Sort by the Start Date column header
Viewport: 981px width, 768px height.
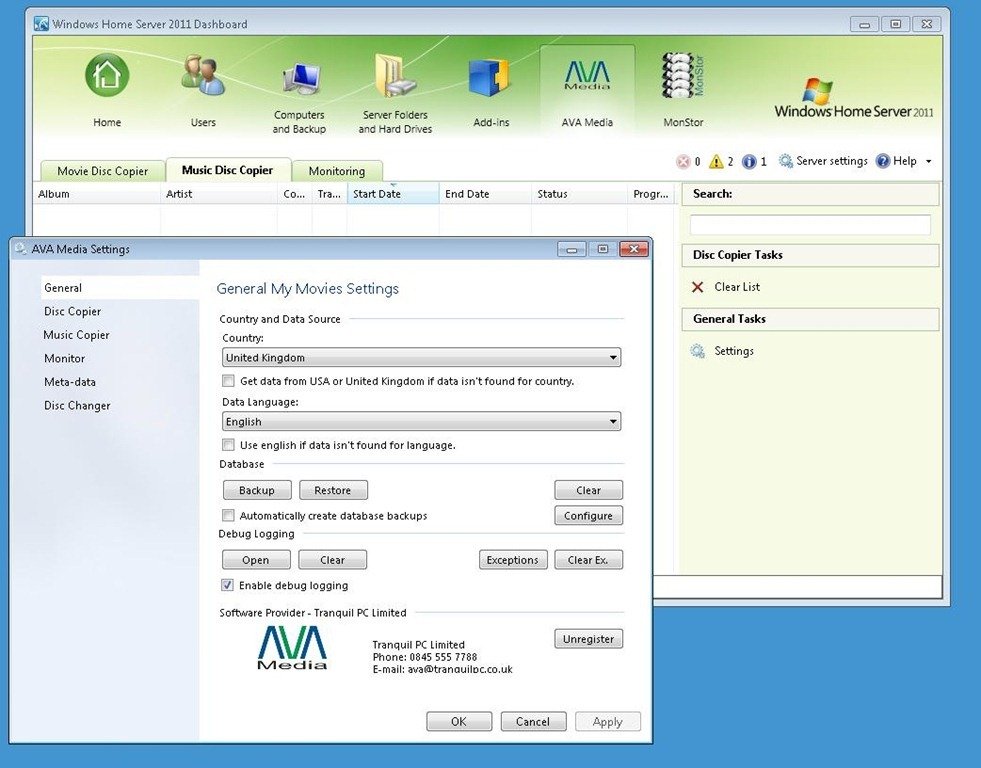click(x=393, y=194)
